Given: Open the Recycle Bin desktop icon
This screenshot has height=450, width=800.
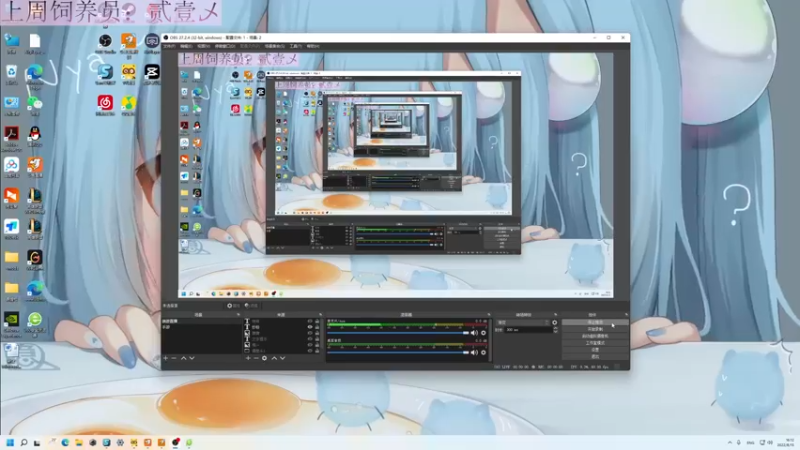Looking at the screenshot, I should (x=11, y=74).
